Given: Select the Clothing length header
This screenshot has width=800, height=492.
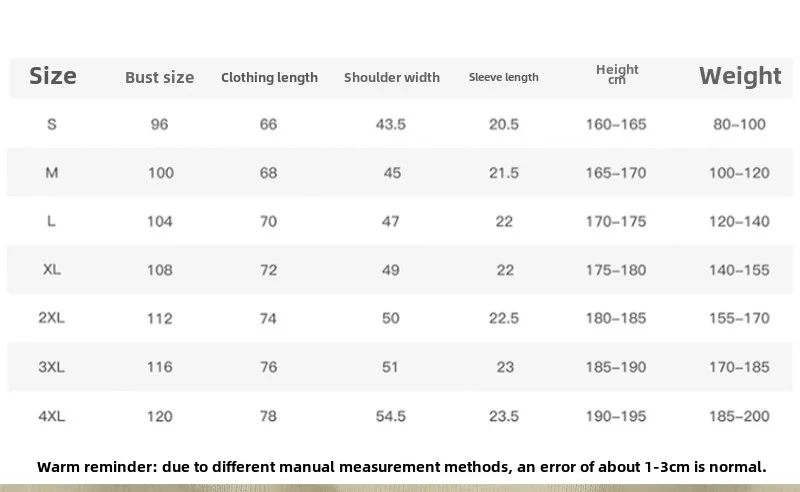Looking at the screenshot, I should (269, 77).
